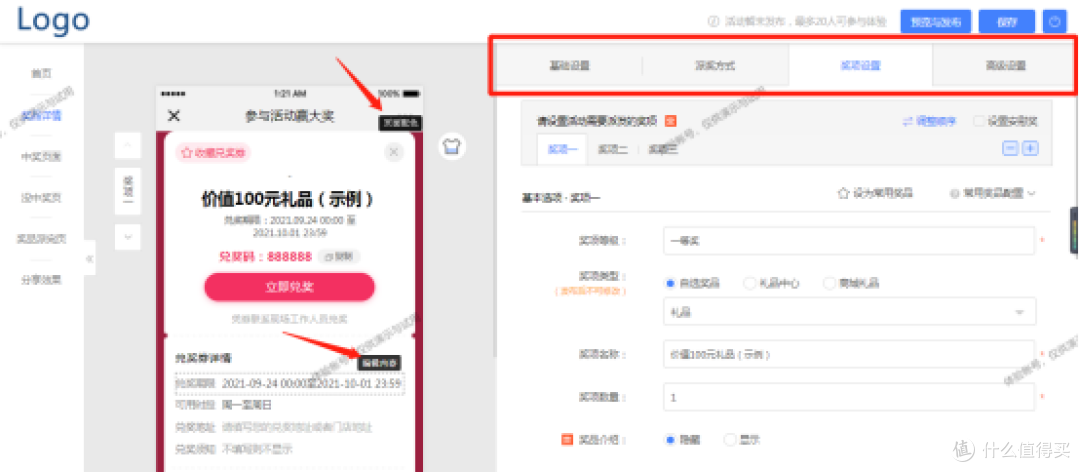The image size is (1080, 472).
Task: Select 隐藏 radio for 奖品介绍
Action: click(670, 439)
